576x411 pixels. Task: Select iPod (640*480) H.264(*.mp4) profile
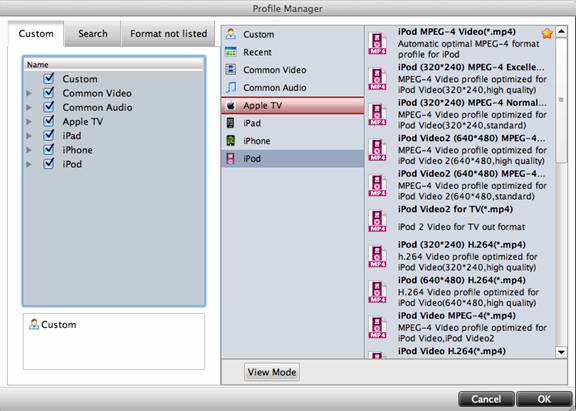[x=461, y=291]
